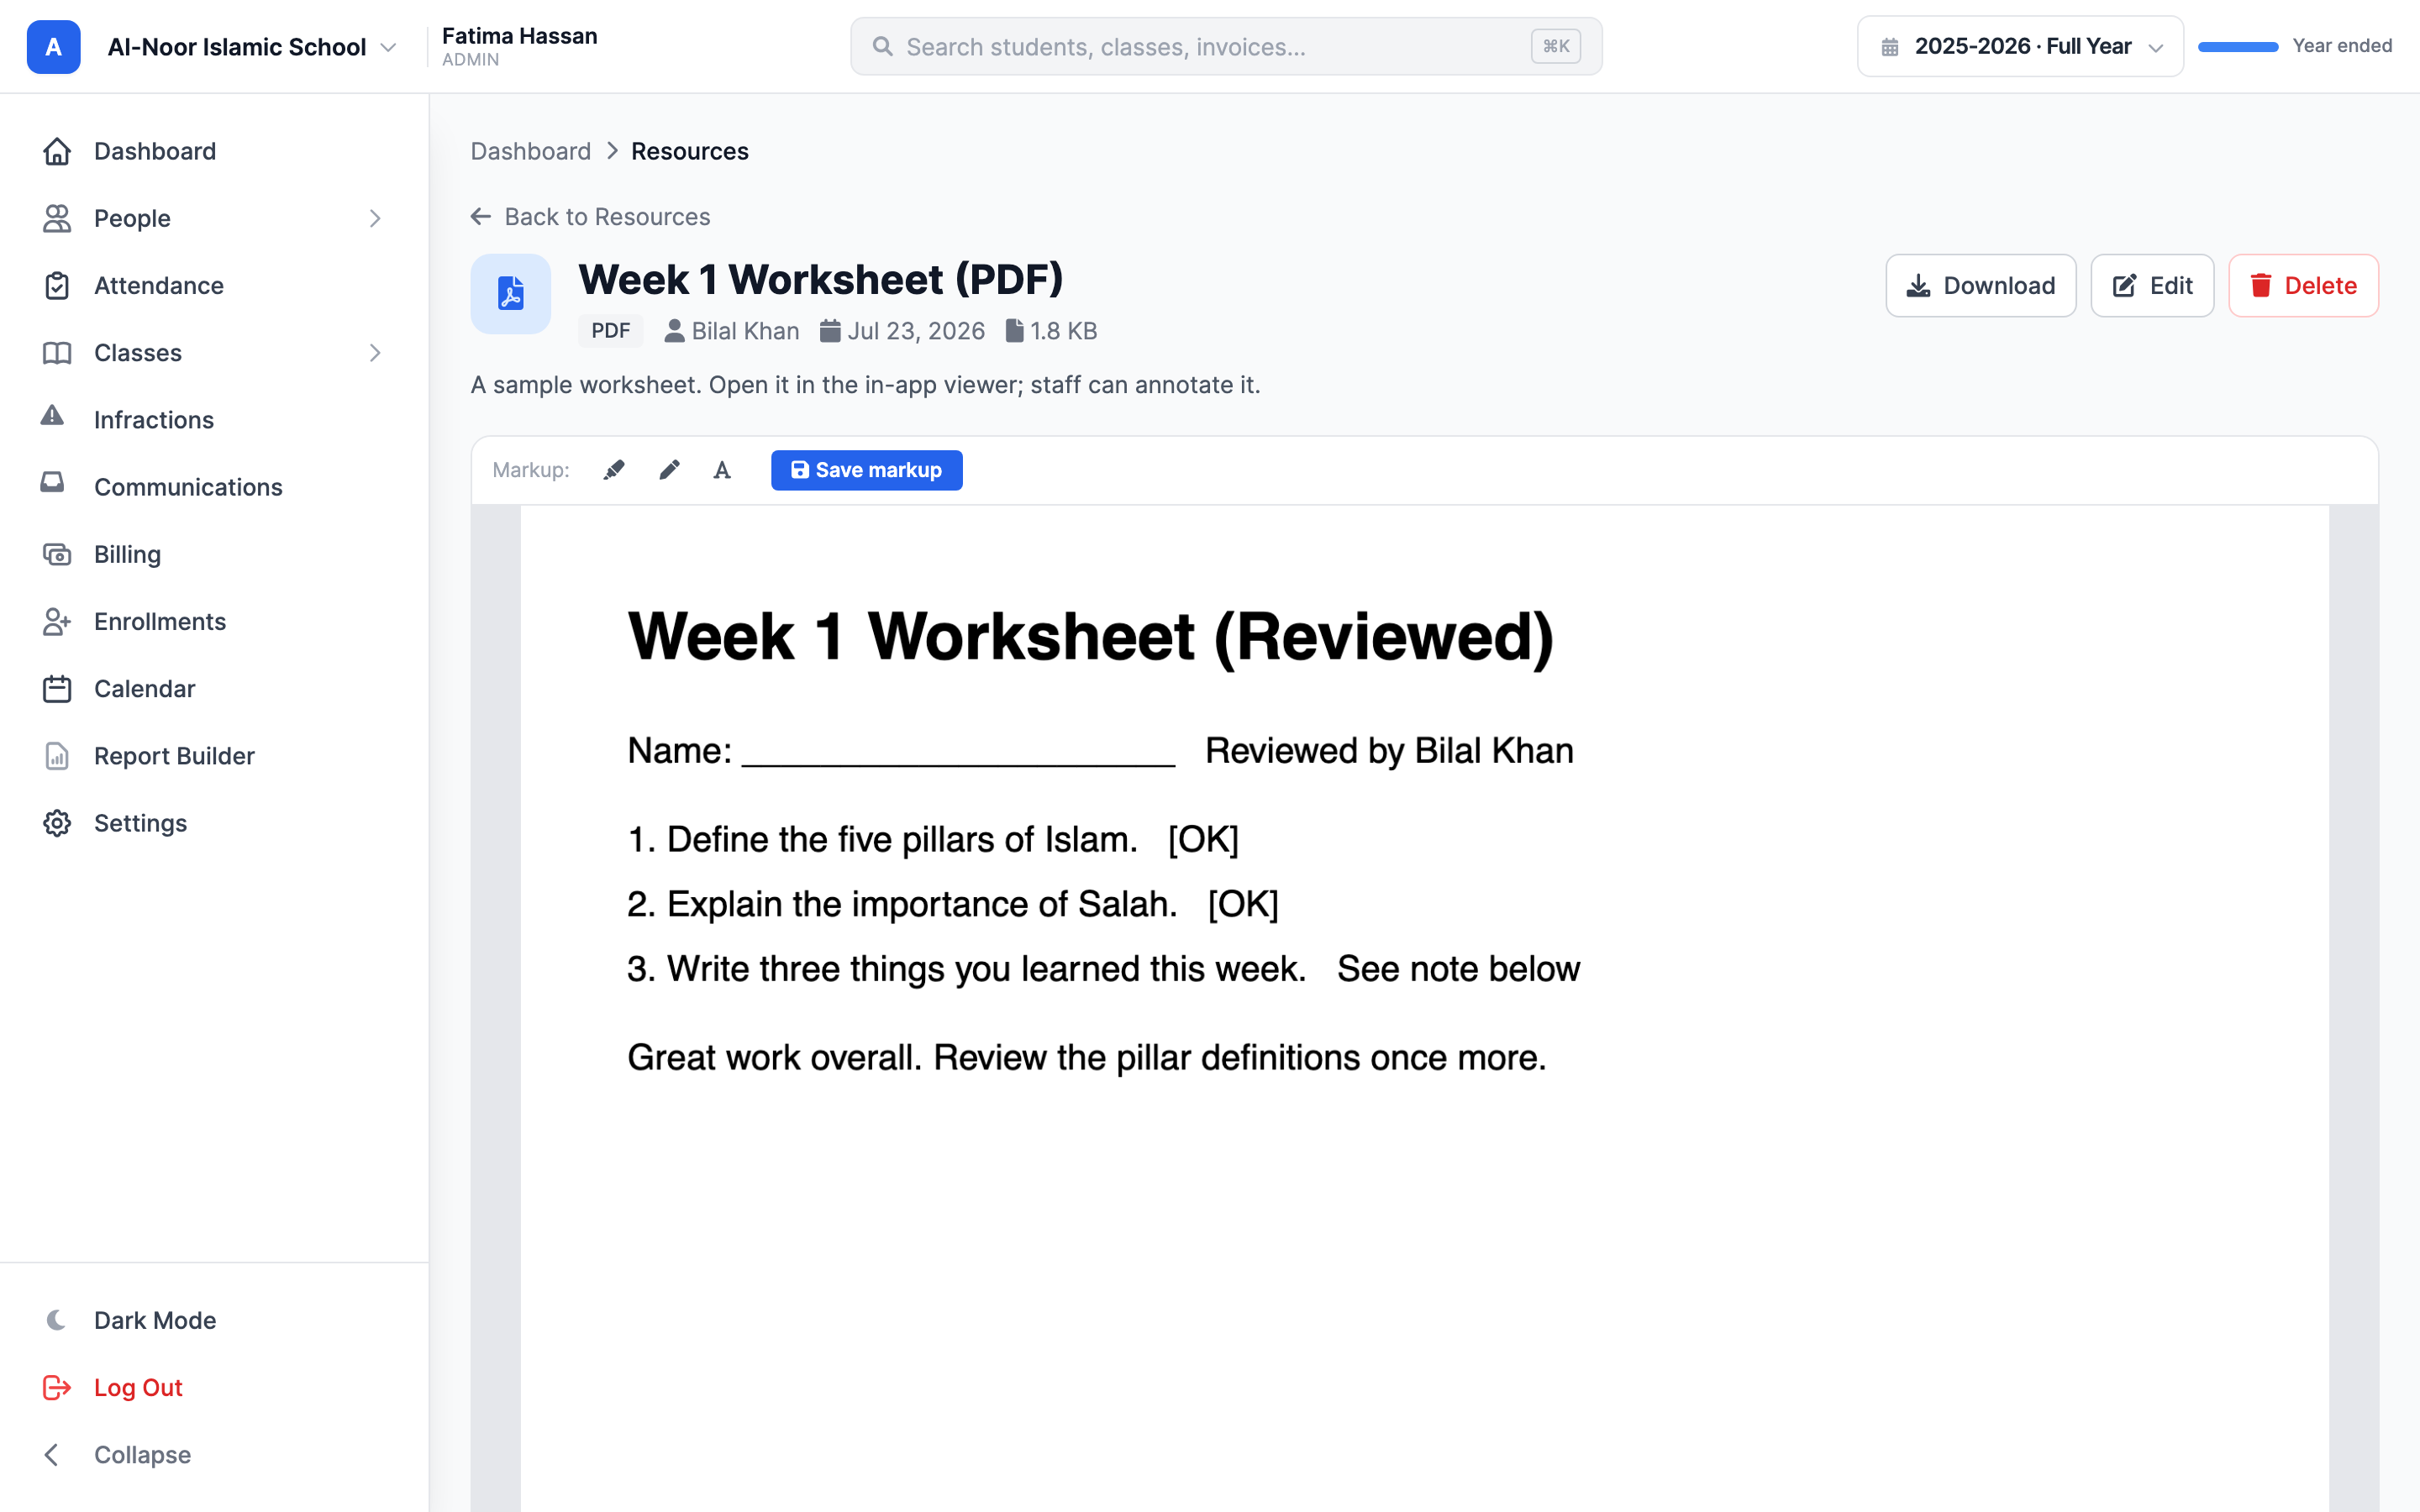Toggle Dark Mode

coord(214,1320)
